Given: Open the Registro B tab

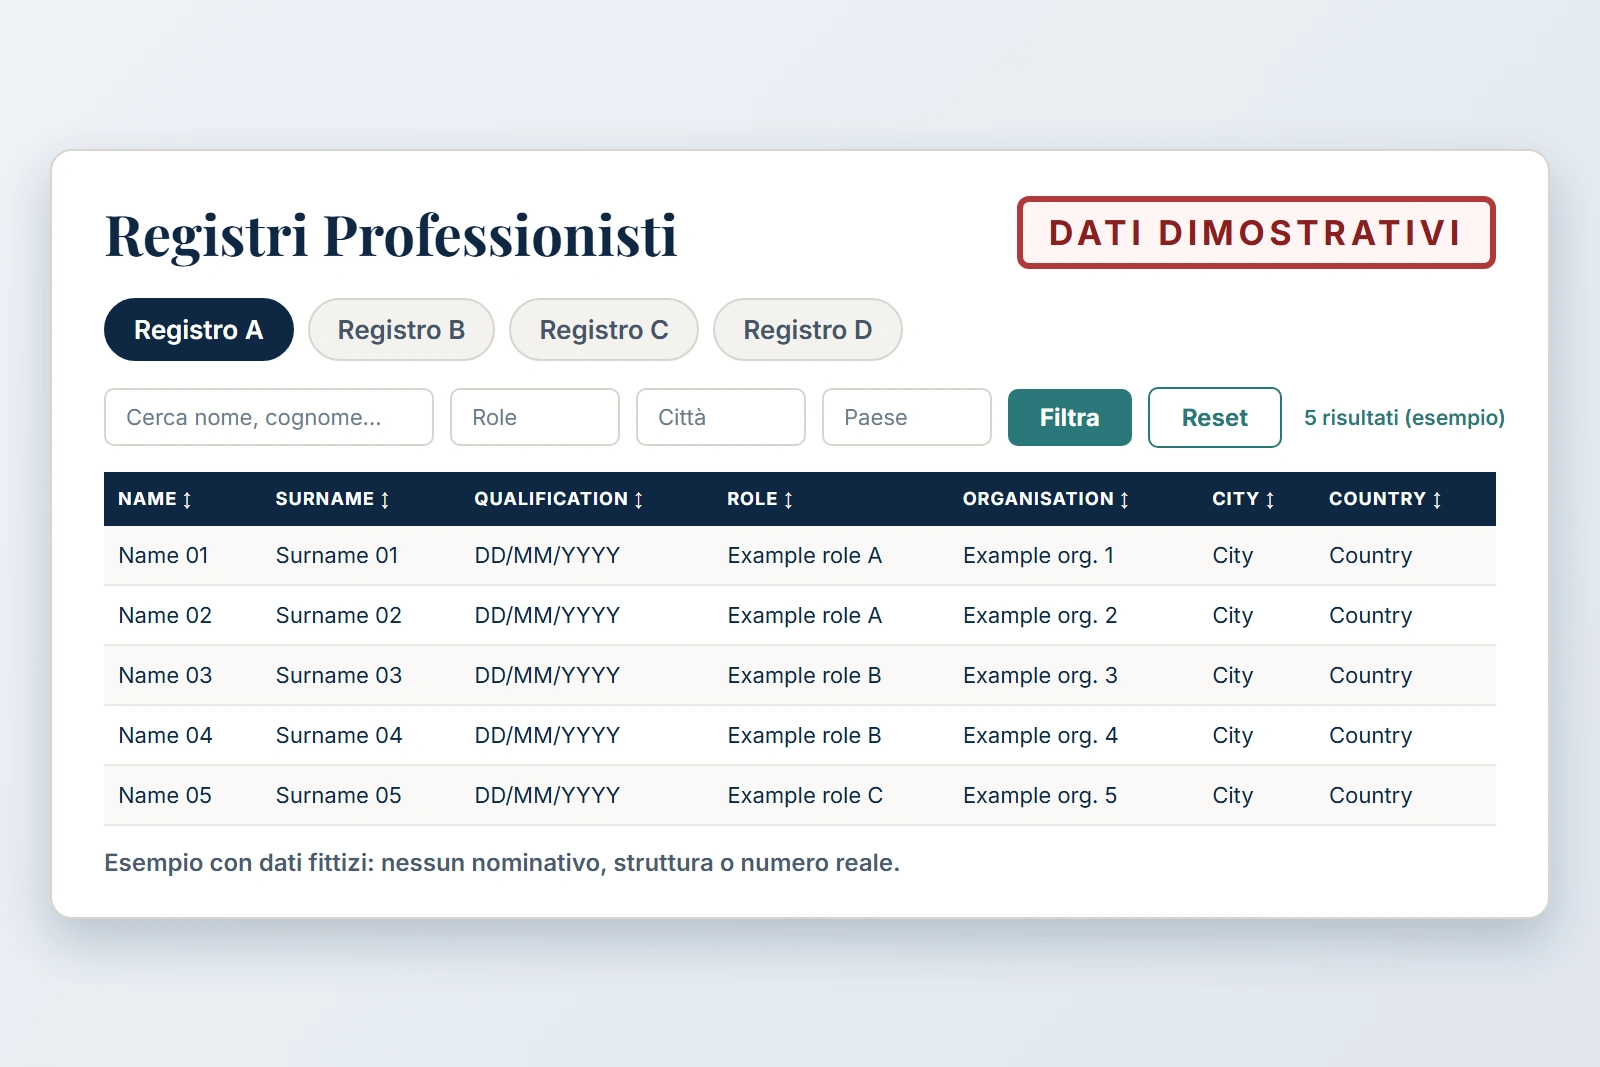Looking at the screenshot, I should pyautogui.click(x=401, y=330).
